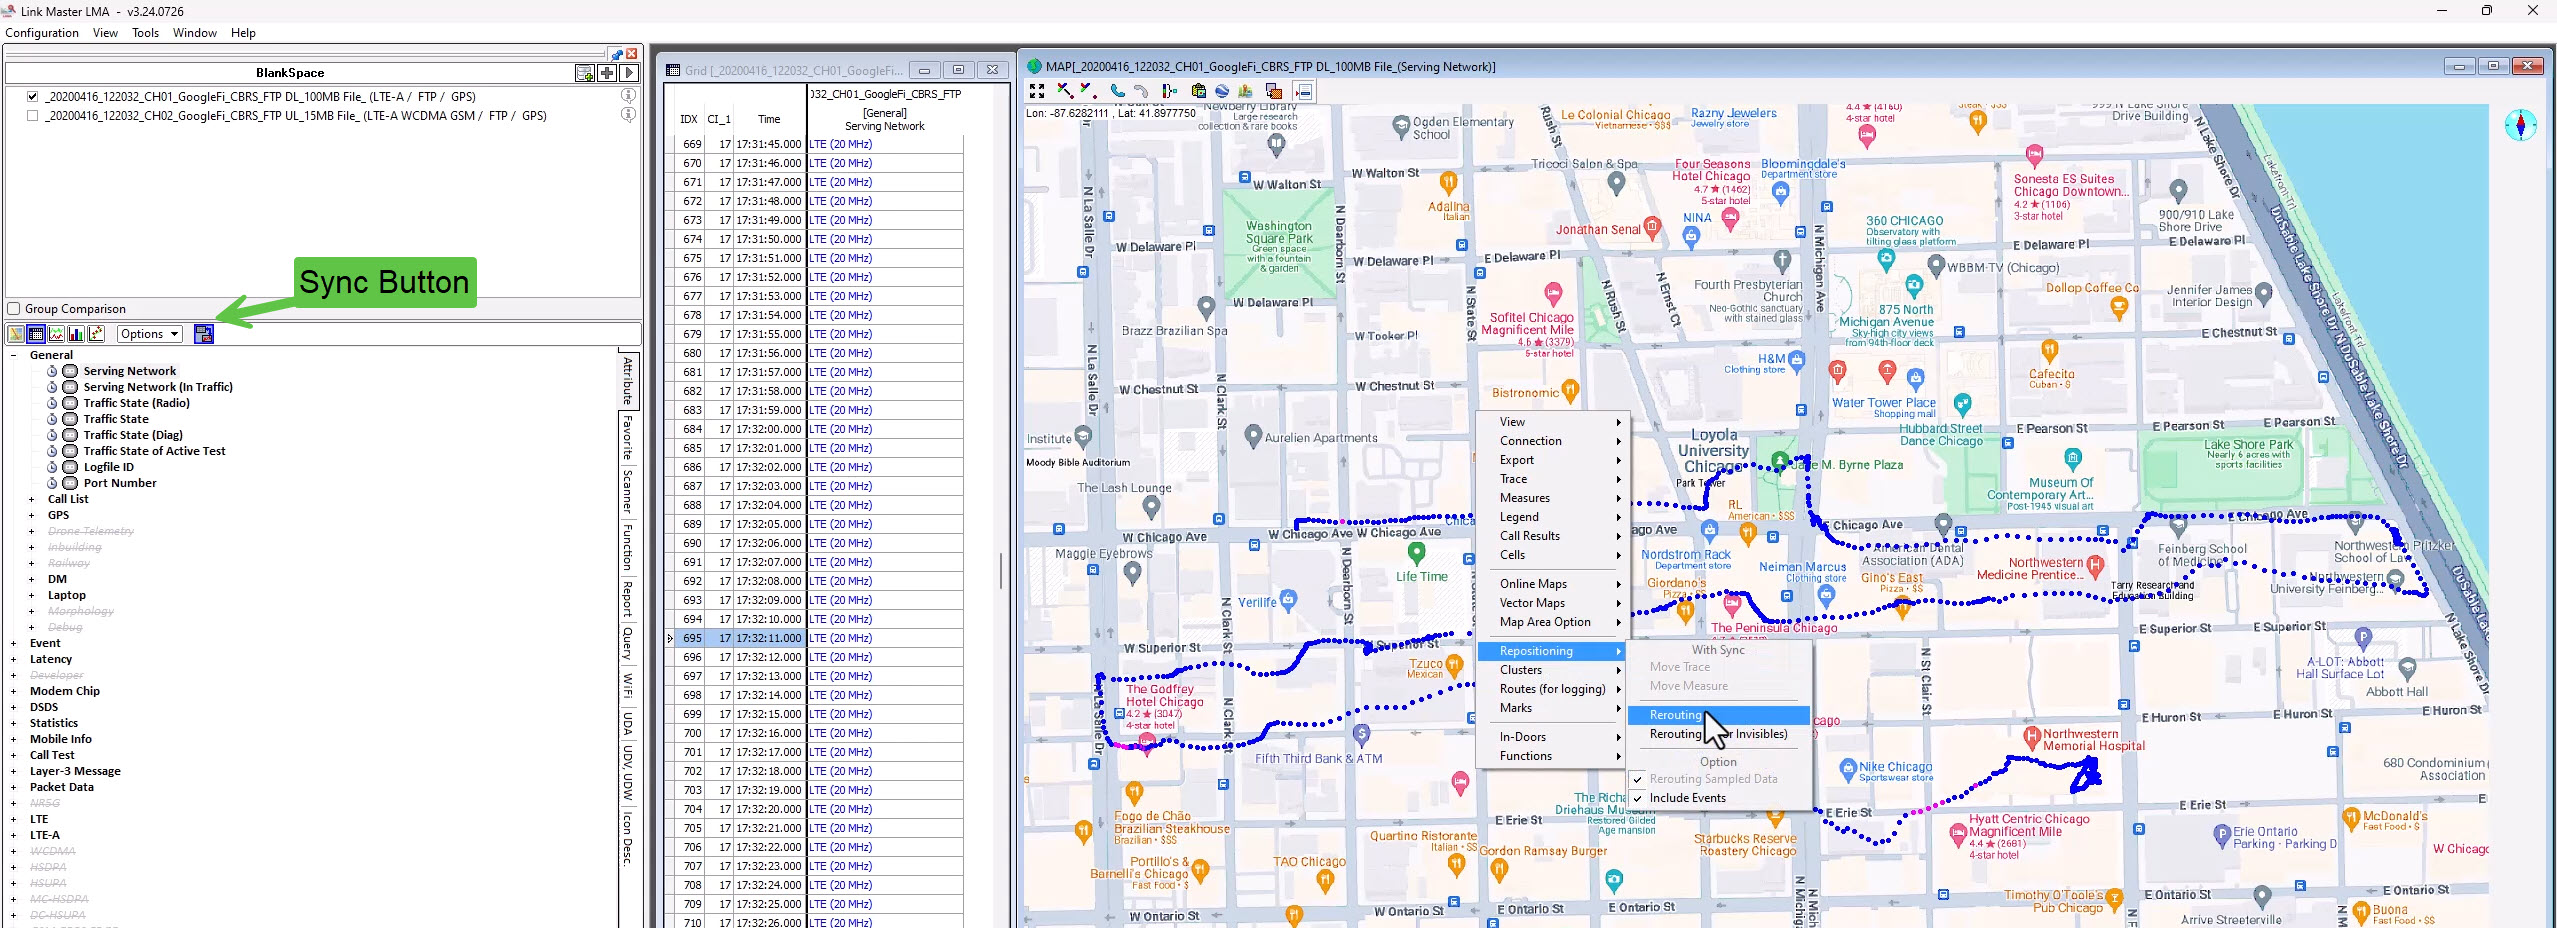The image size is (2557, 928).
Task: Click the legend panel toggle icon in map toolbar
Action: click(1303, 91)
